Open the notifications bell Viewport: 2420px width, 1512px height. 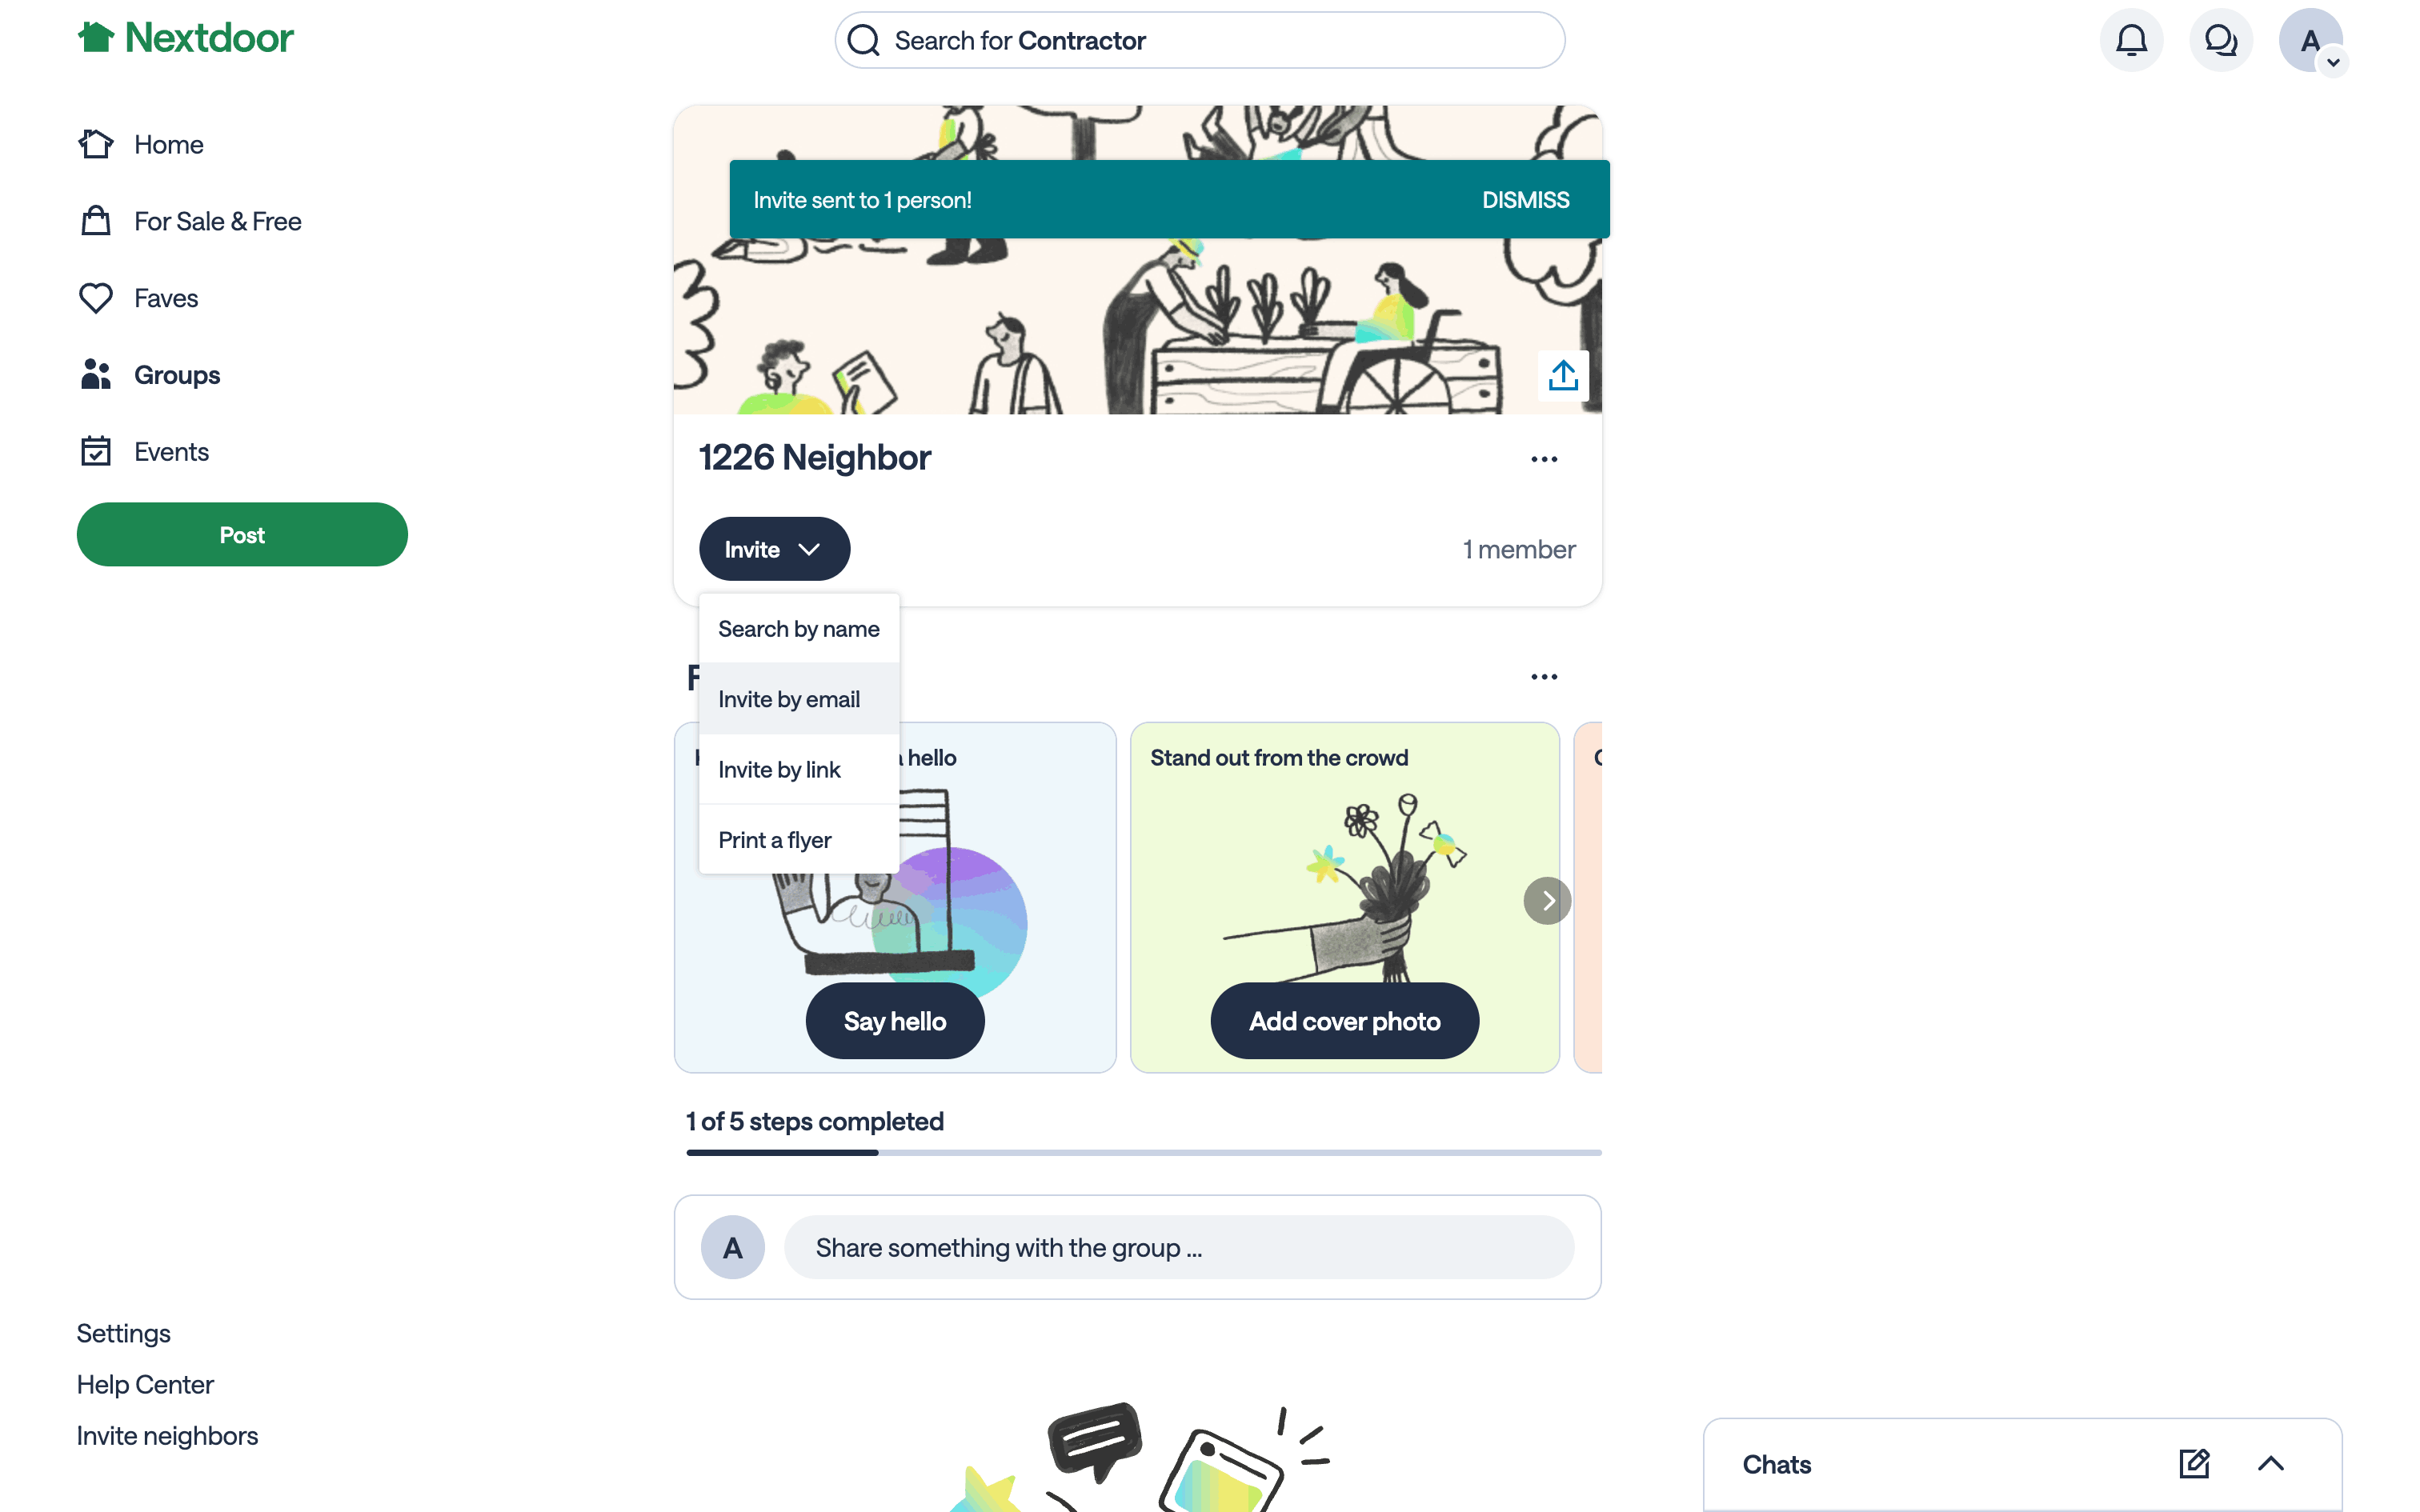pyautogui.click(x=2131, y=40)
